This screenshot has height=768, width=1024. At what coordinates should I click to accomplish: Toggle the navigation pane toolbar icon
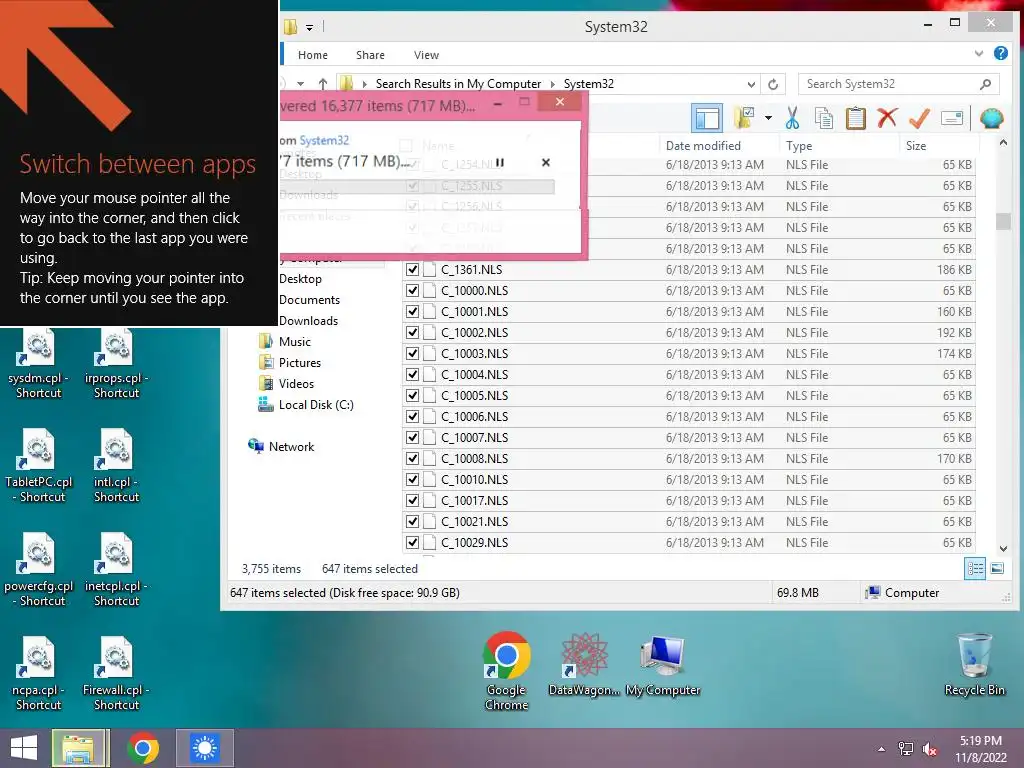707,118
